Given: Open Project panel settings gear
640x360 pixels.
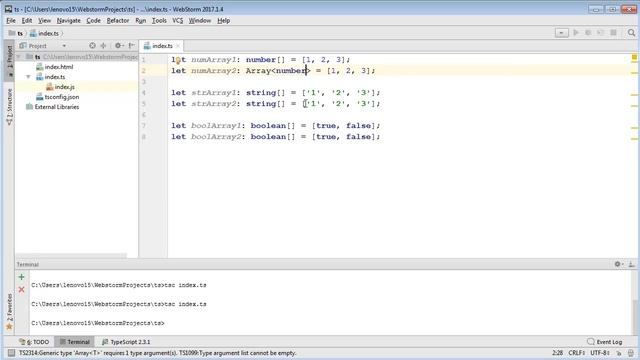Looking at the screenshot, I should tap(118, 46).
